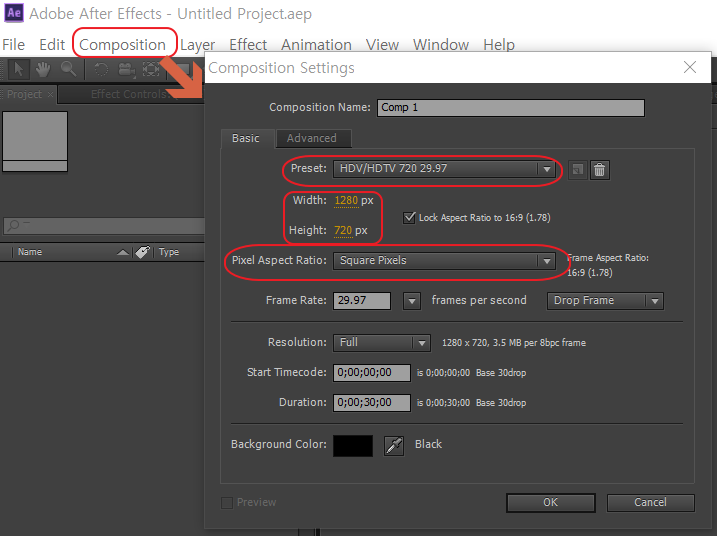Click the Project panel search field

click(104, 225)
